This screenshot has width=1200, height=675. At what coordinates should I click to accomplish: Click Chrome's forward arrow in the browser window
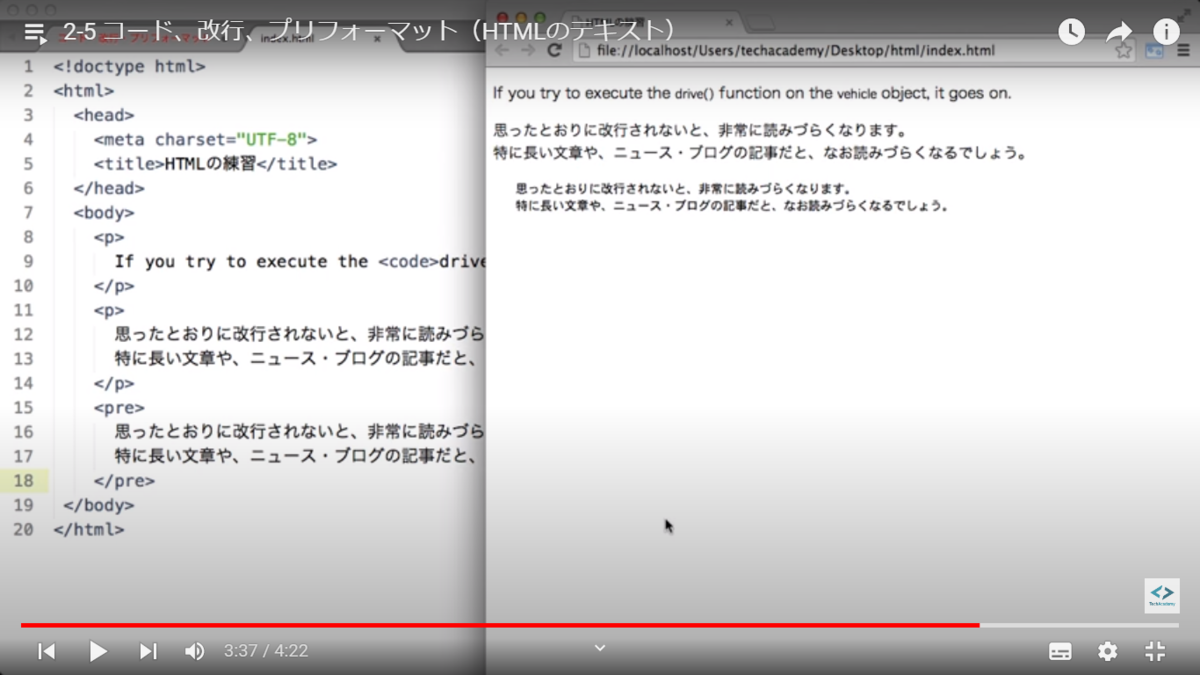528,50
